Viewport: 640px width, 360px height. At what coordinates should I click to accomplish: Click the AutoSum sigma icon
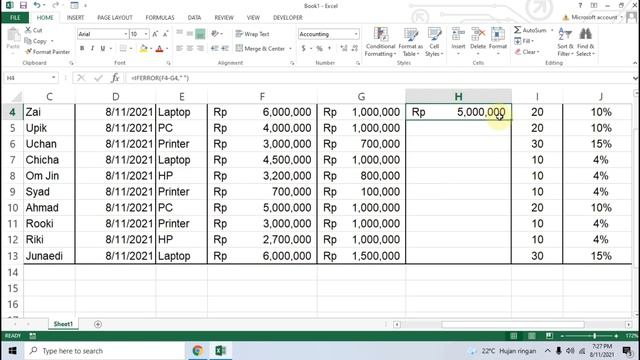518,30
